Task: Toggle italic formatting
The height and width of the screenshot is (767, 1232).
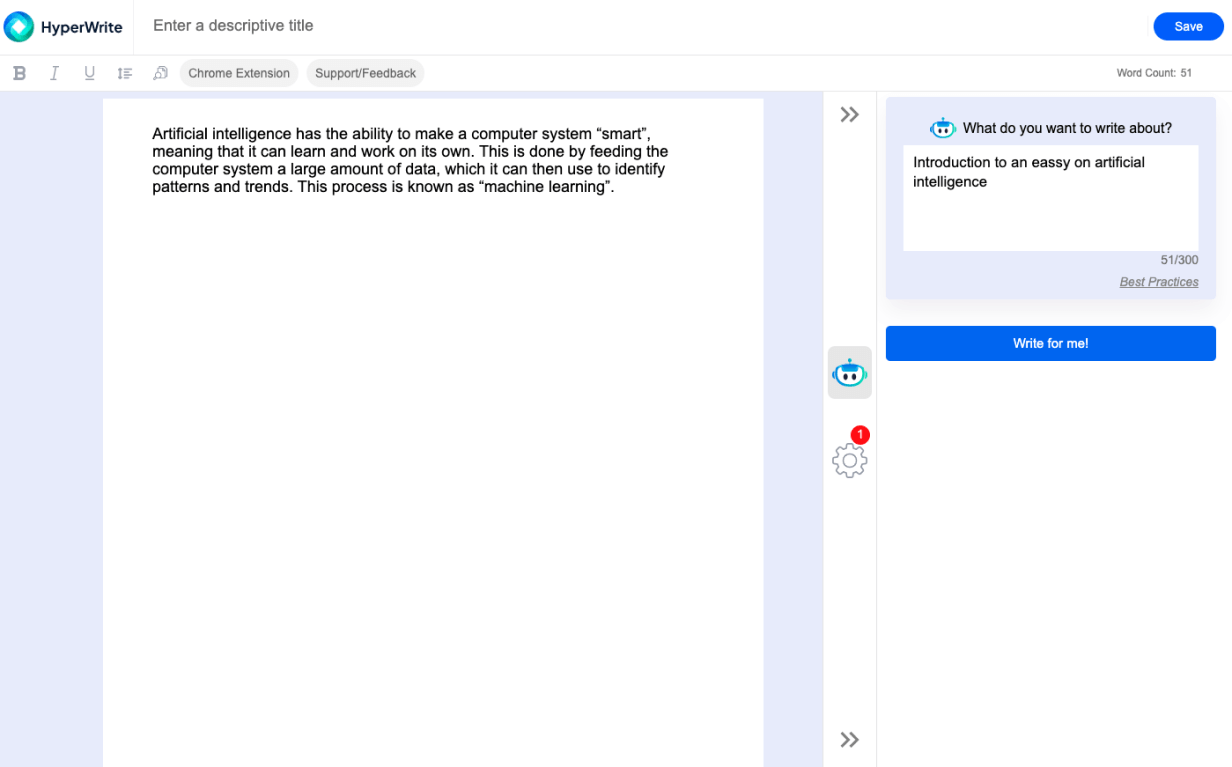Action: [x=54, y=73]
